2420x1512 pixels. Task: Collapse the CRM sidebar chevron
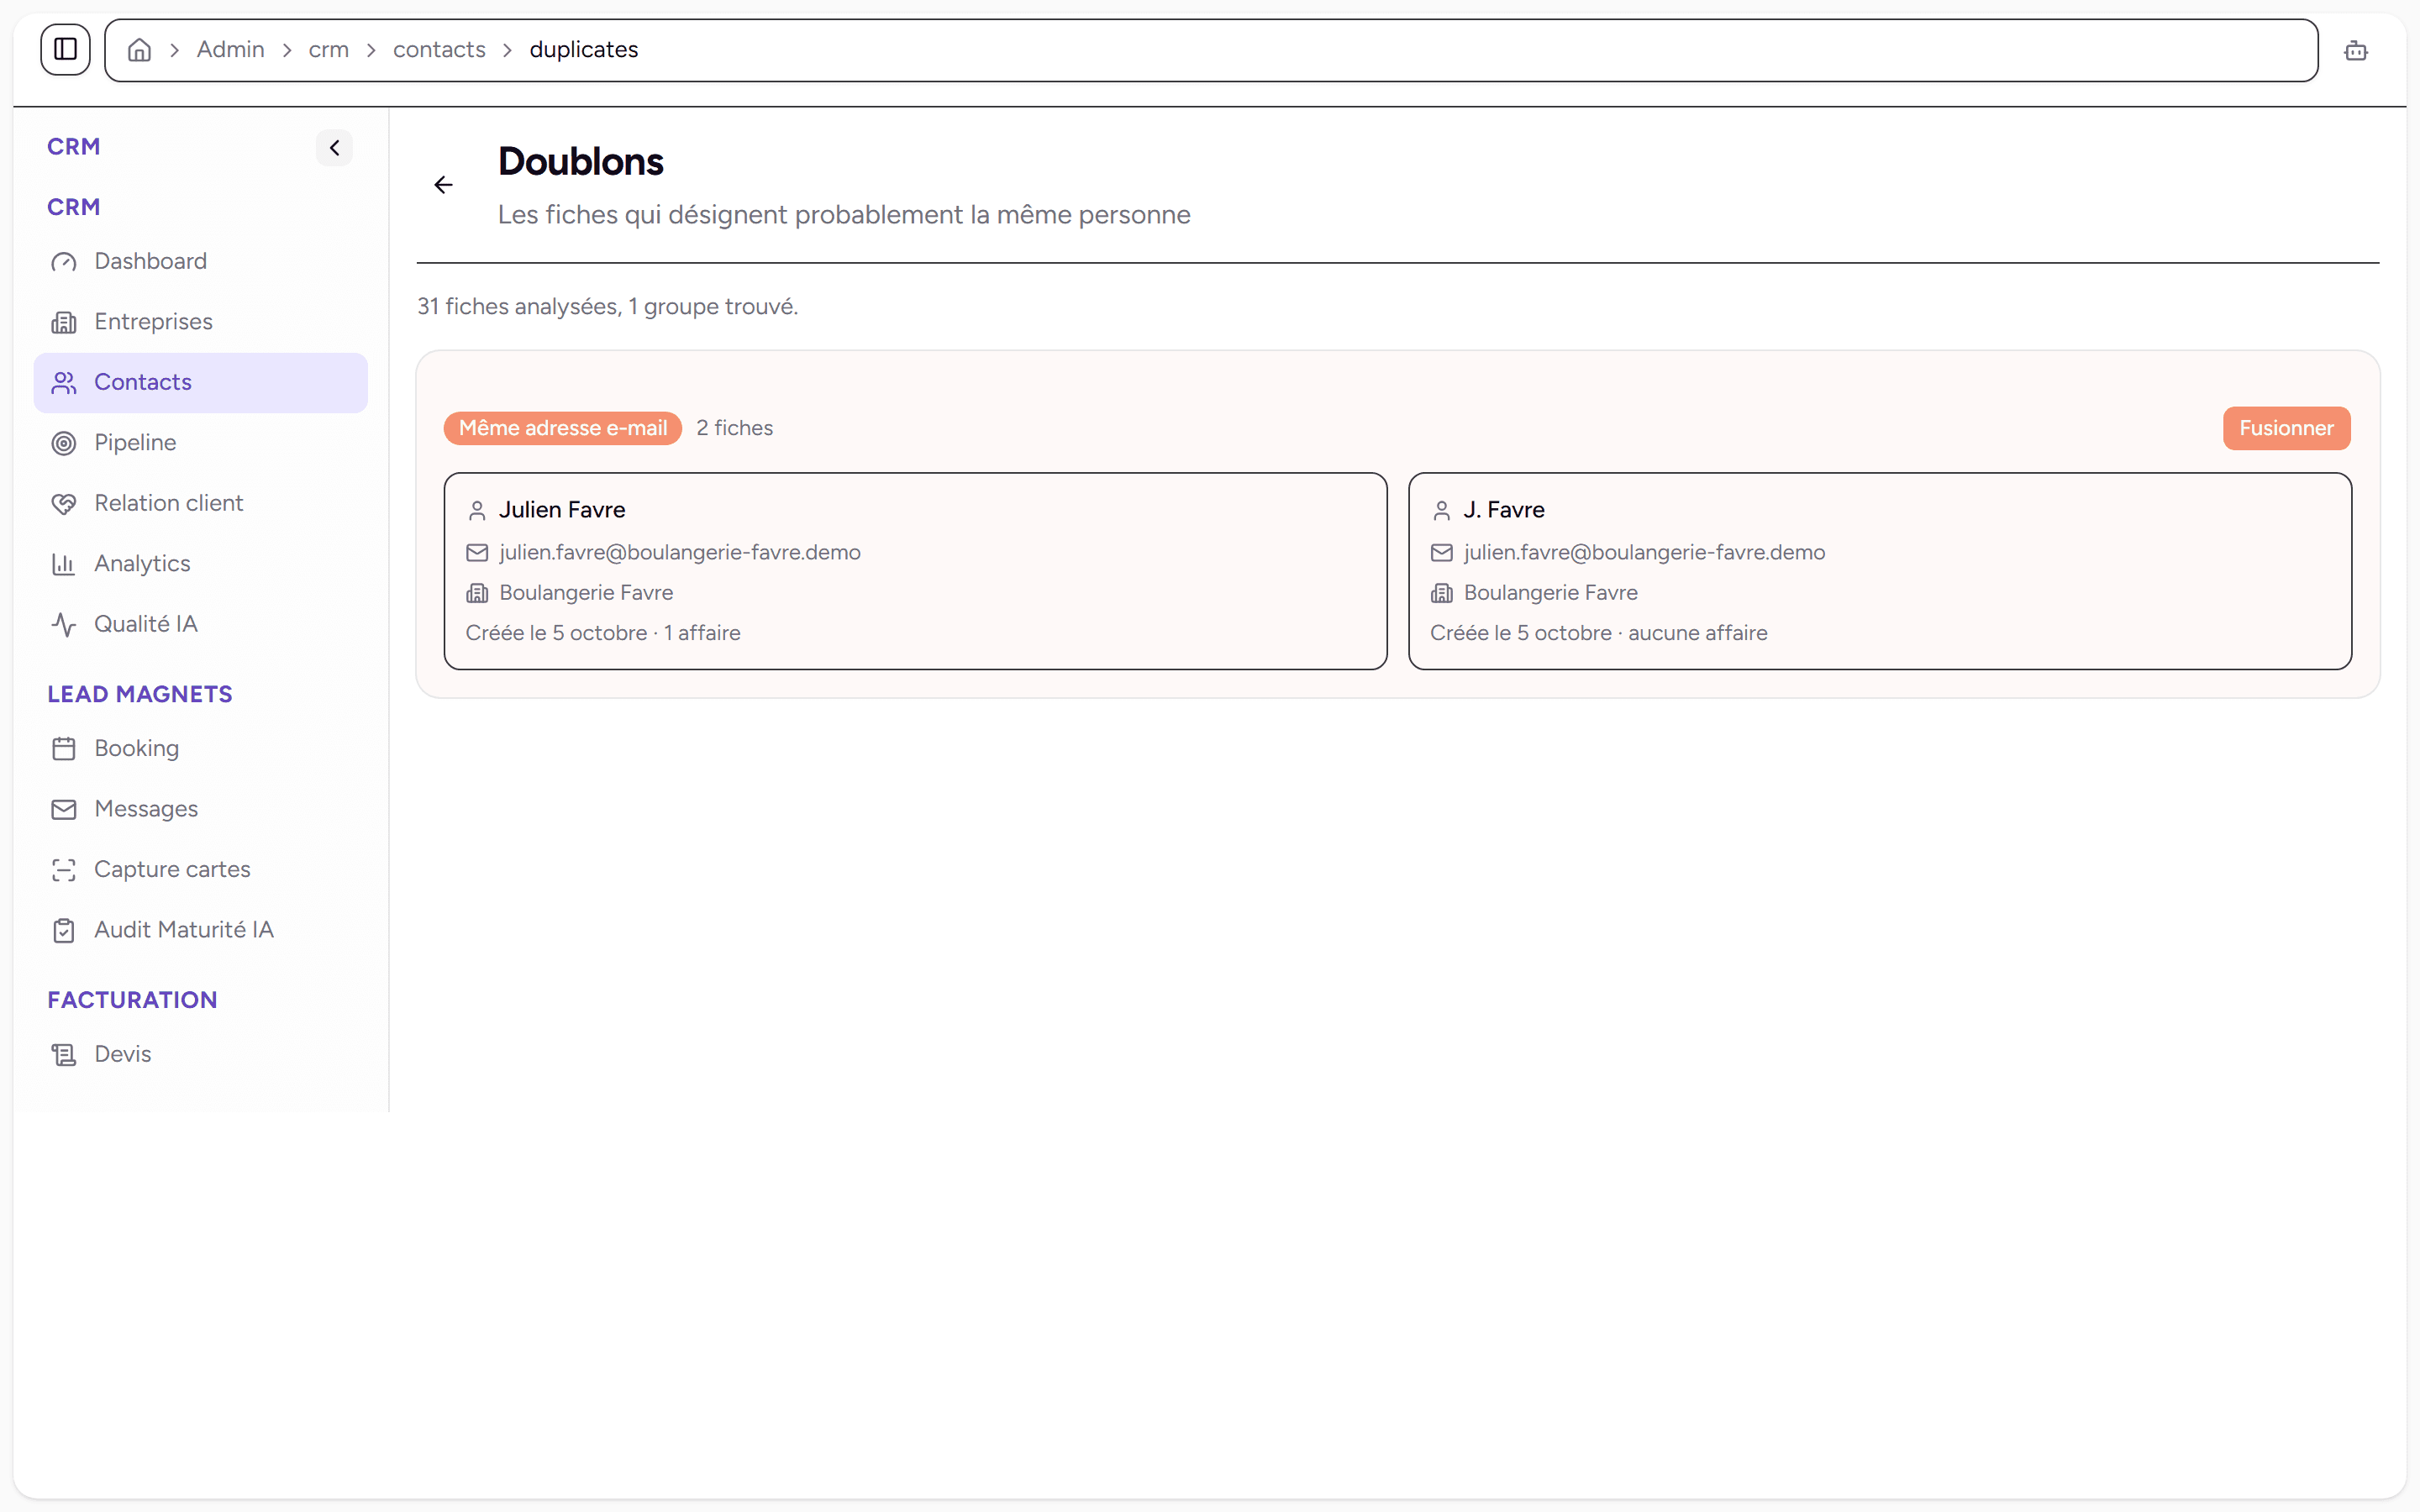(334, 148)
